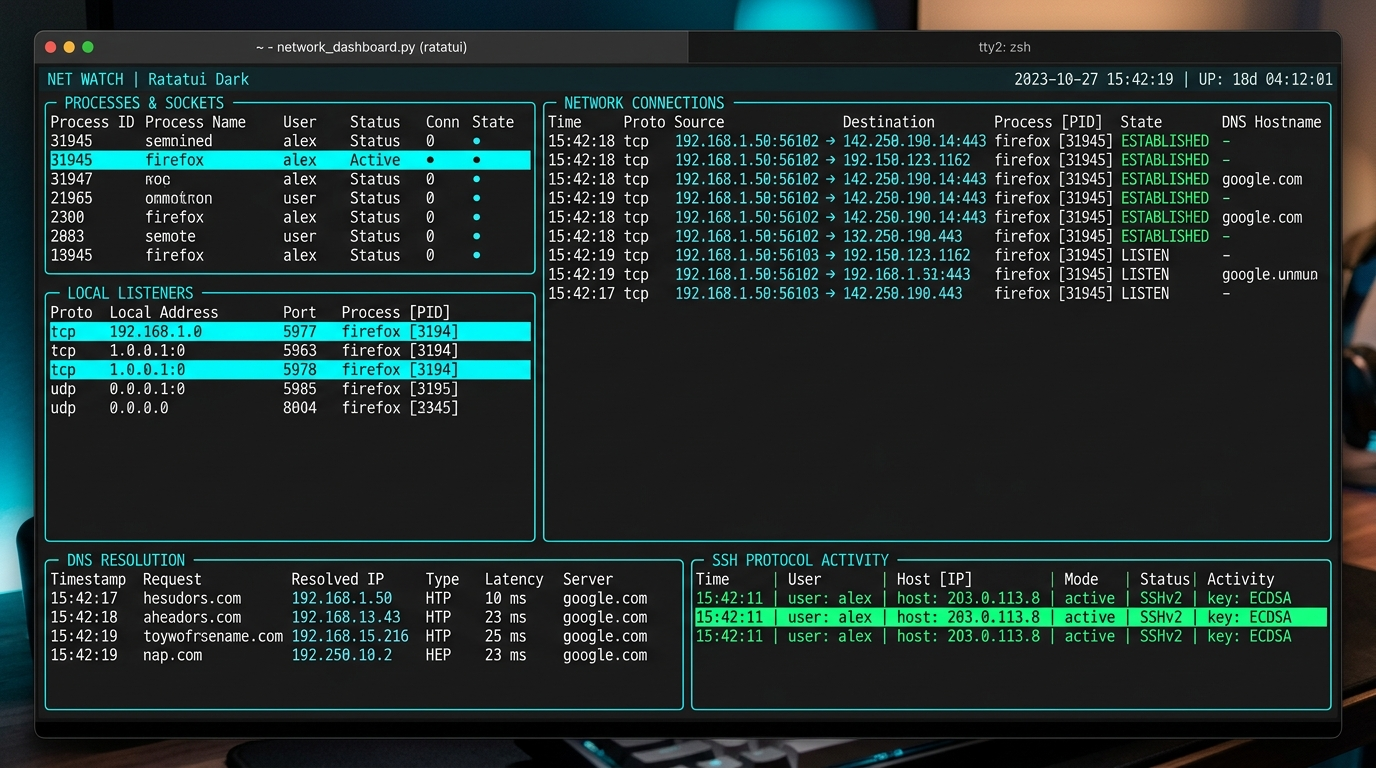Image resolution: width=1376 pixels, height=768 pixels.
Task: Click the Host [IP] column header
Action: pos(934,579)
